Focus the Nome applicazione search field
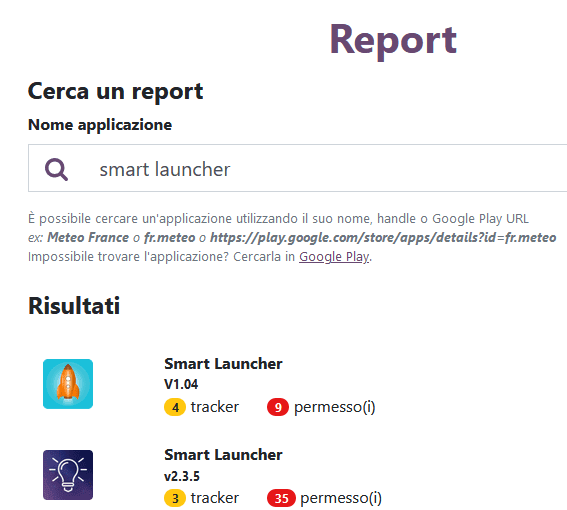Image resolution: width=567 pixels, height=510 pixels. pyautogui.click(x=298, y=168)
